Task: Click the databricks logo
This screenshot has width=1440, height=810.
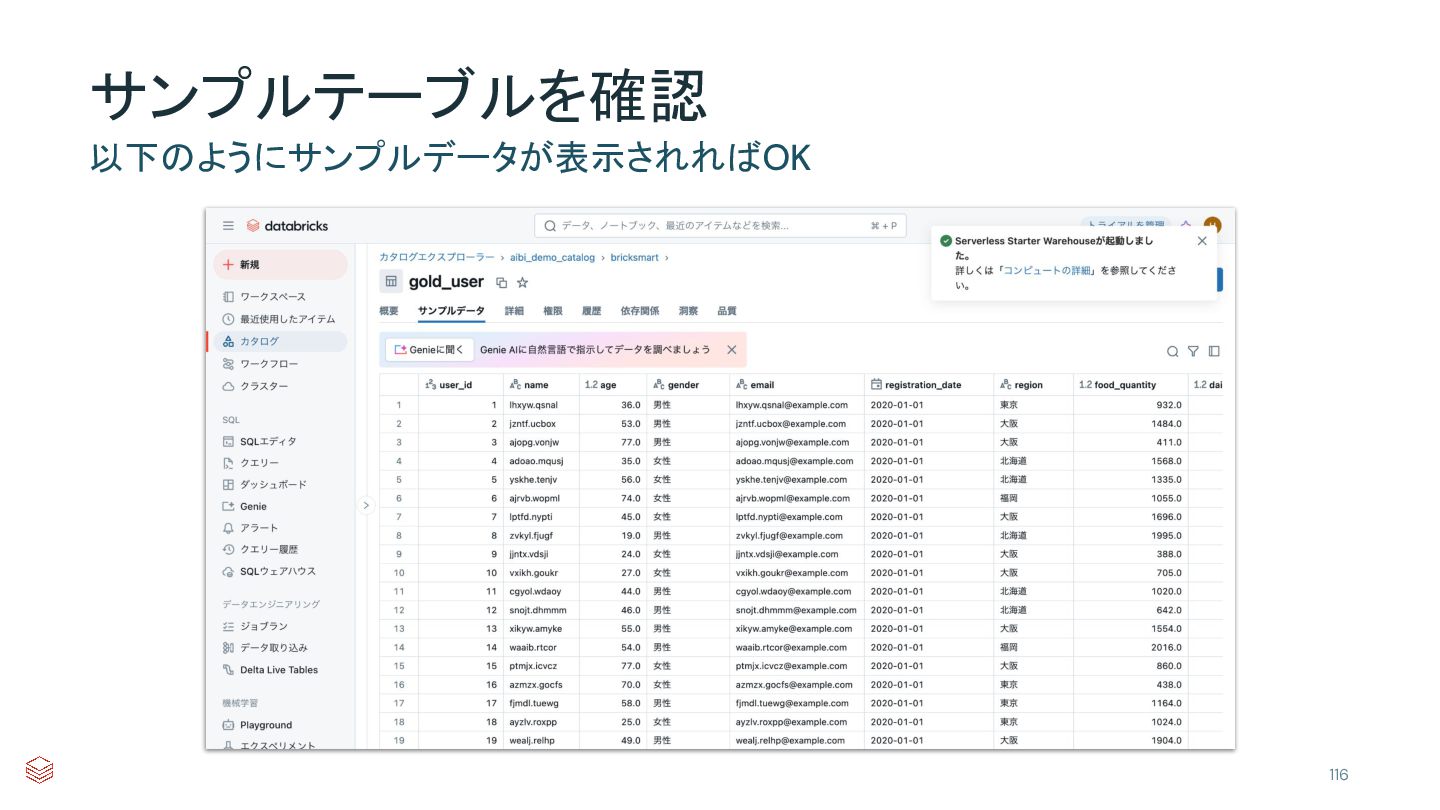Action: (x=287, y=226)
